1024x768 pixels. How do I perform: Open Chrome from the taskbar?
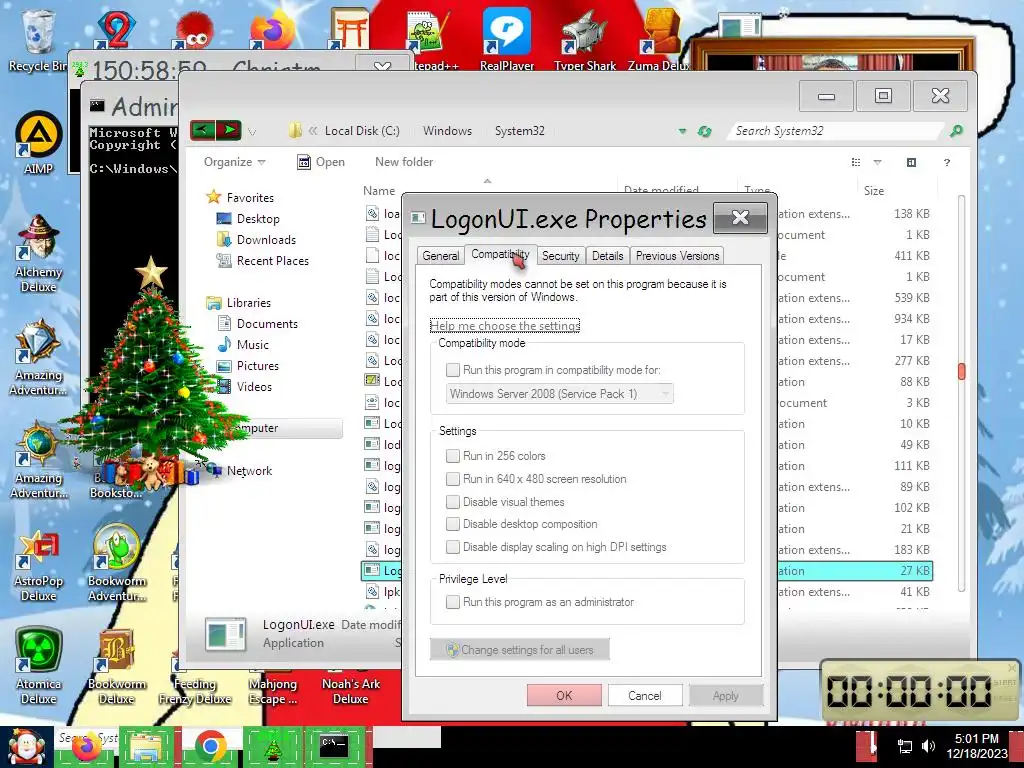tap(210, 747)
